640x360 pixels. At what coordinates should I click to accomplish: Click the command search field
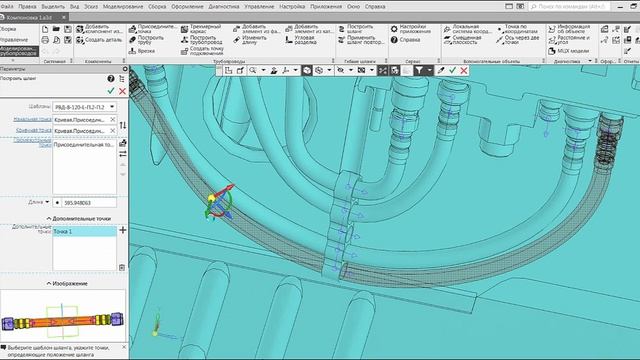tap(570, 7)
